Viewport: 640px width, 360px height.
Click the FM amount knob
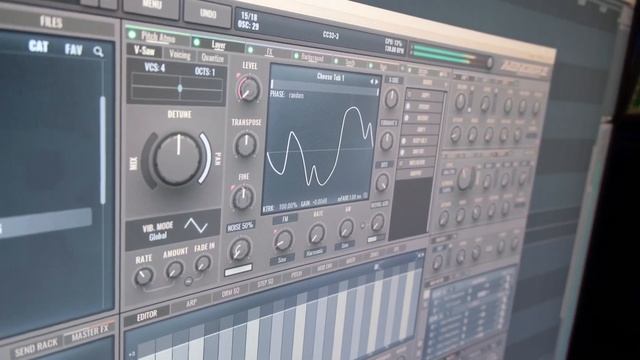tap(283, 240)
